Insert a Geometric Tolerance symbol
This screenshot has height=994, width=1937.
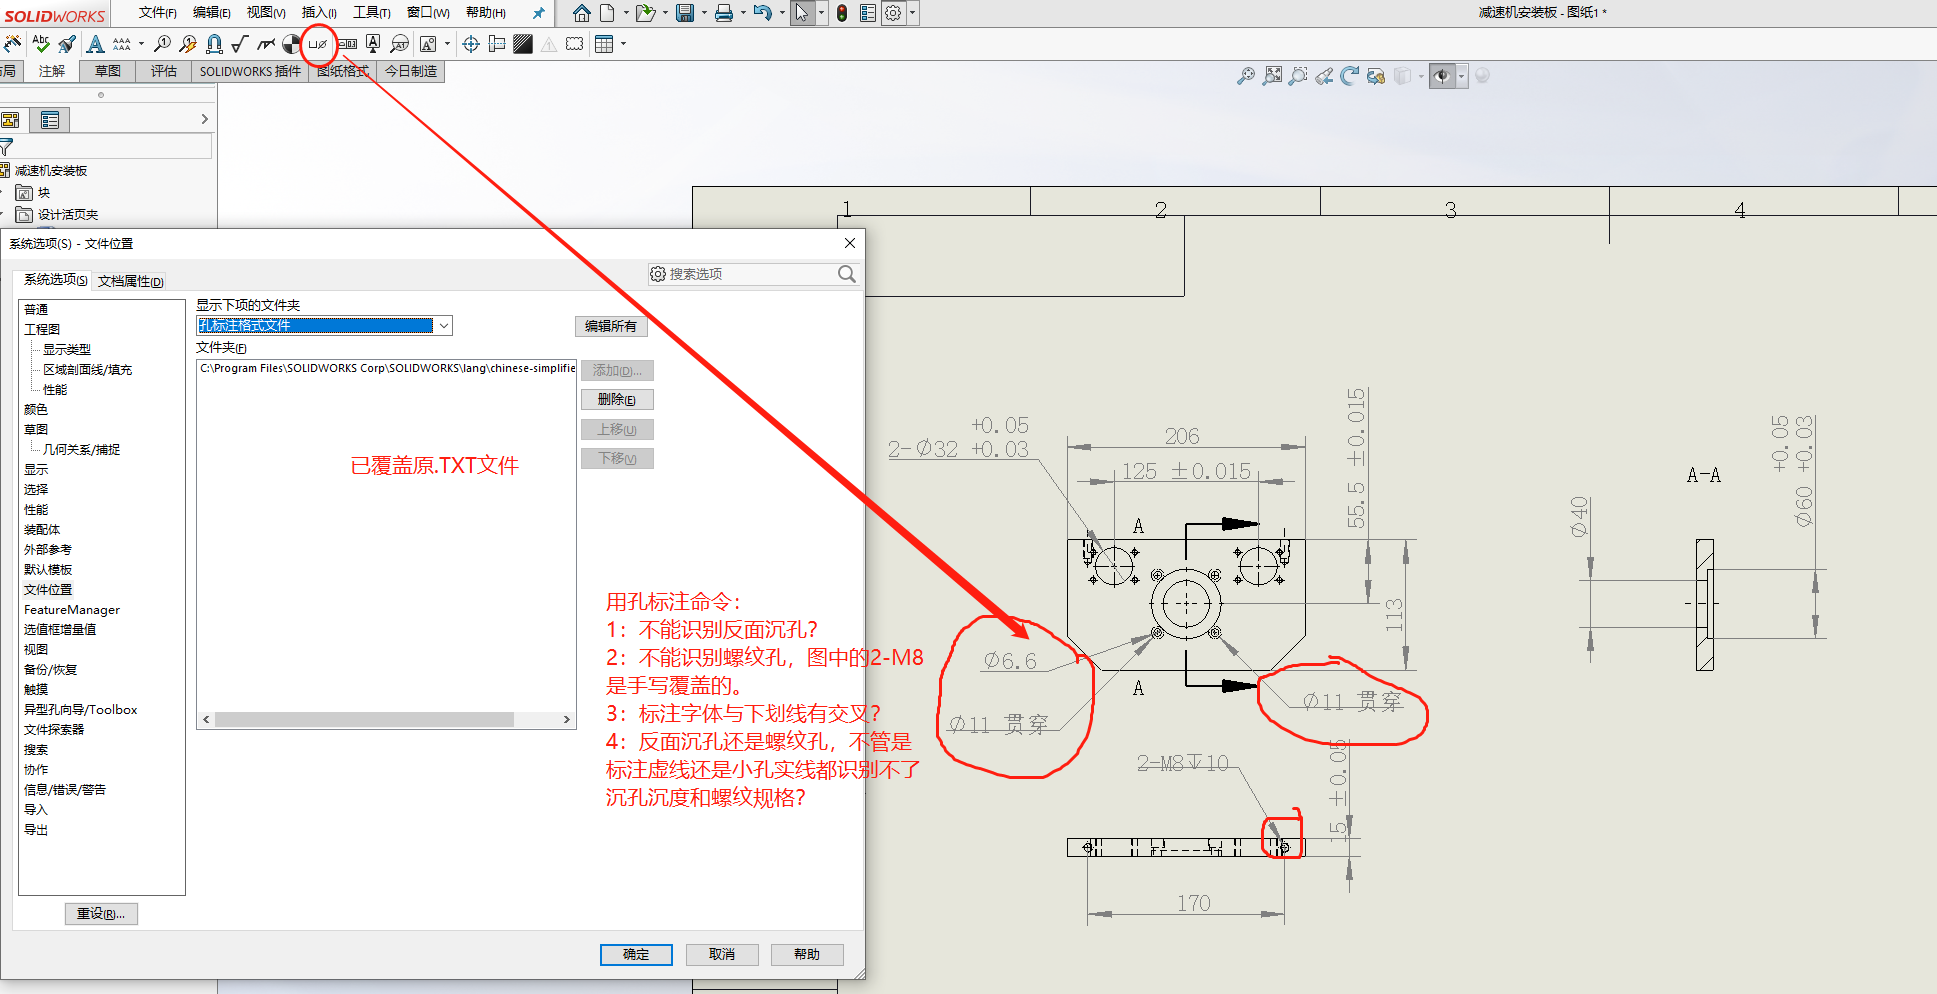[347, 44]
